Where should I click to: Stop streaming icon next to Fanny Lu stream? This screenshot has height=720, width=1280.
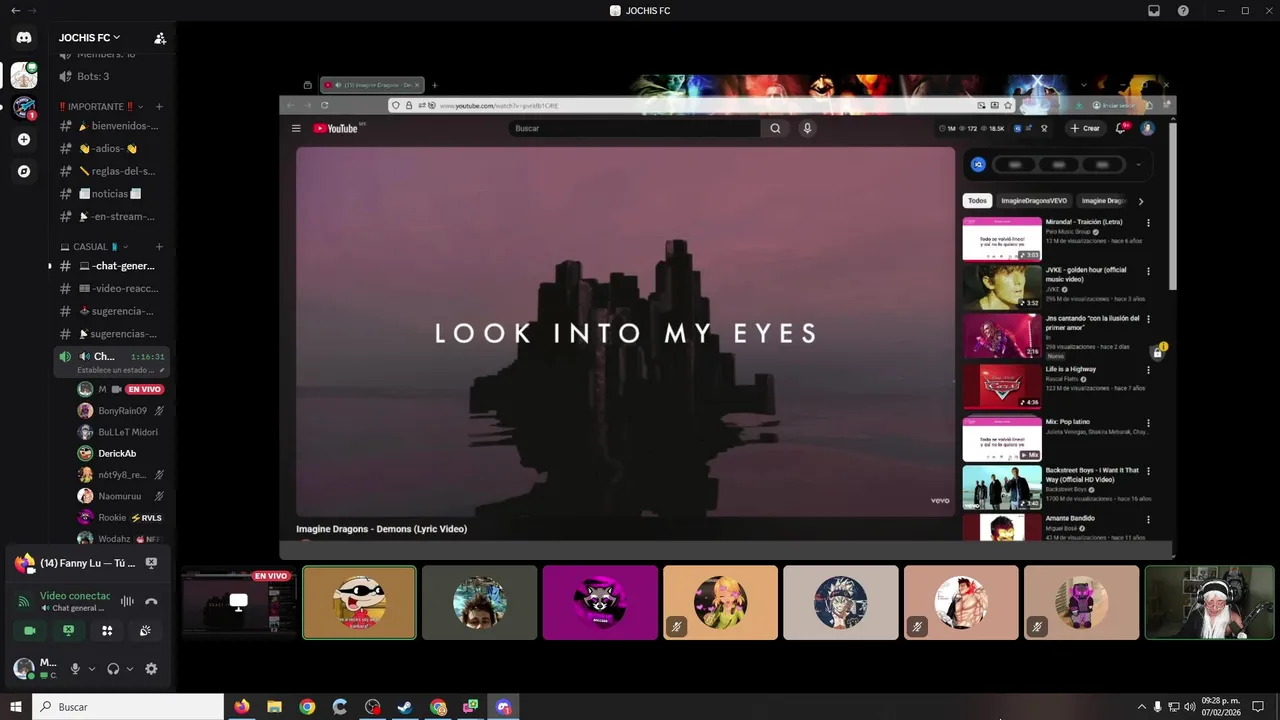[151, 563]
